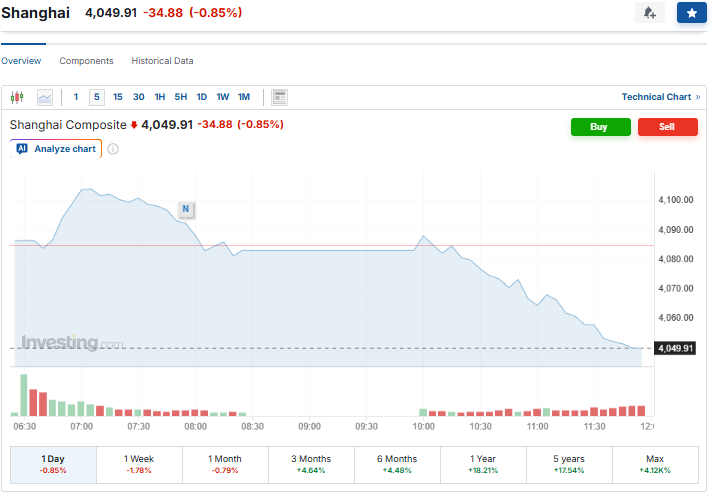Open the news panel icon in chart toolbar
The image size is (717, 494).
point(279,97)
